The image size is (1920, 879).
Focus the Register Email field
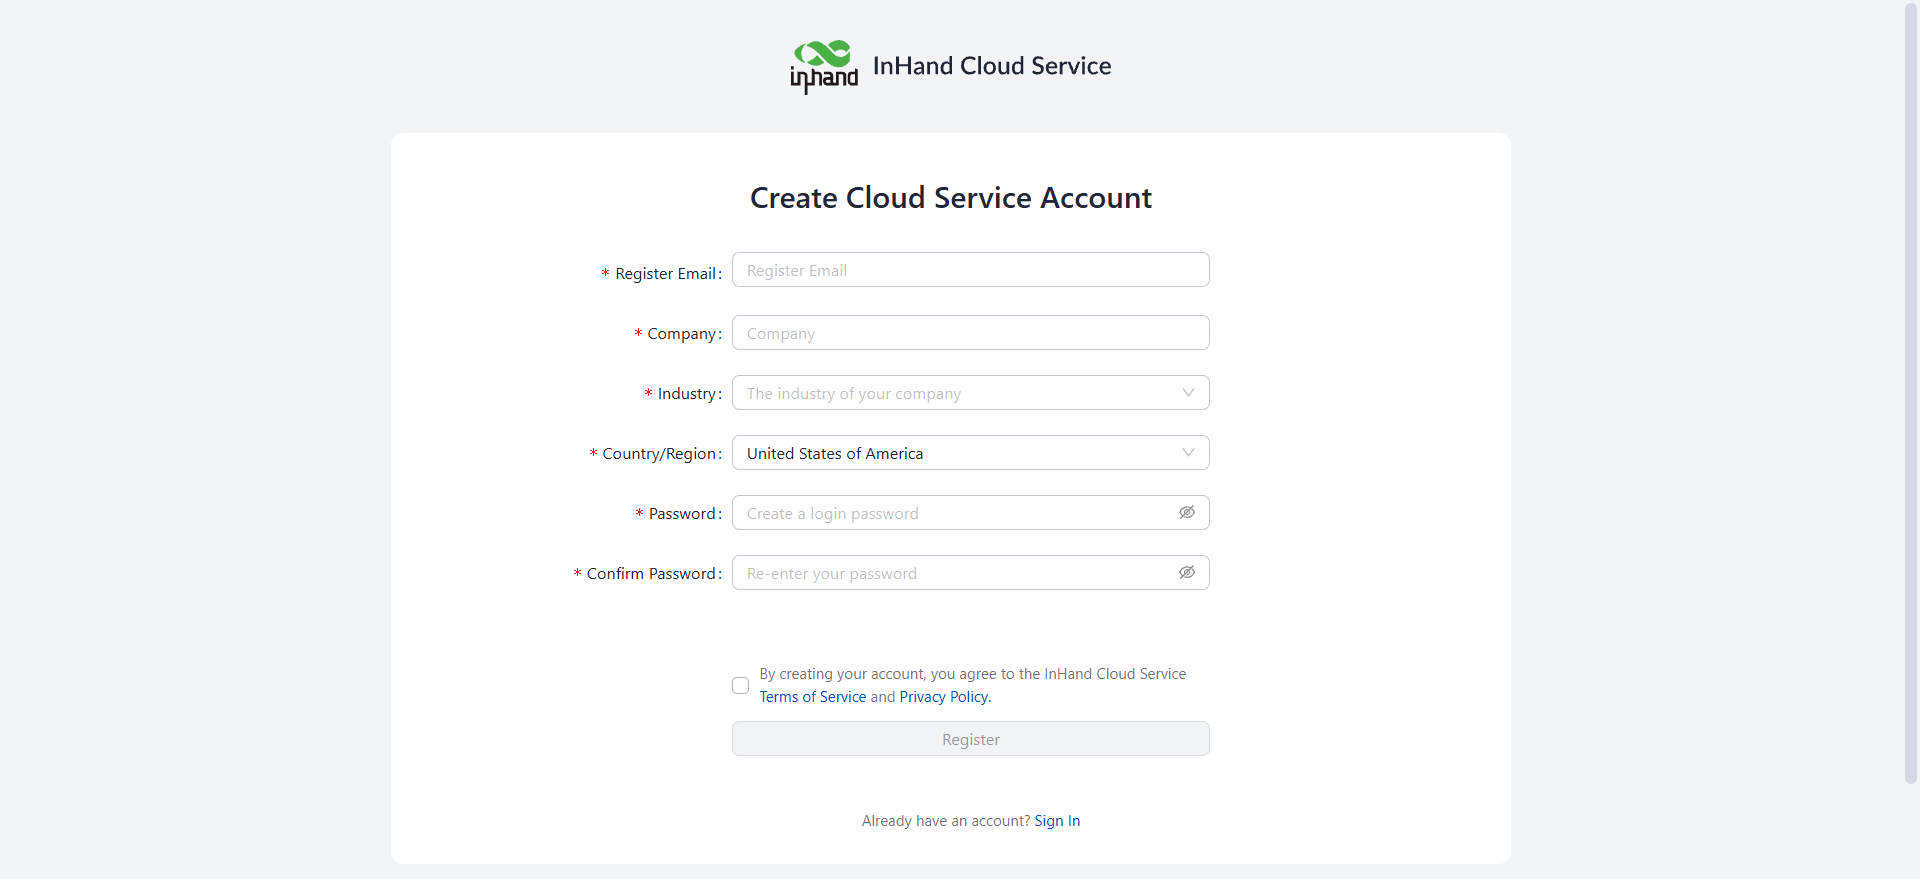coord(970,270)
